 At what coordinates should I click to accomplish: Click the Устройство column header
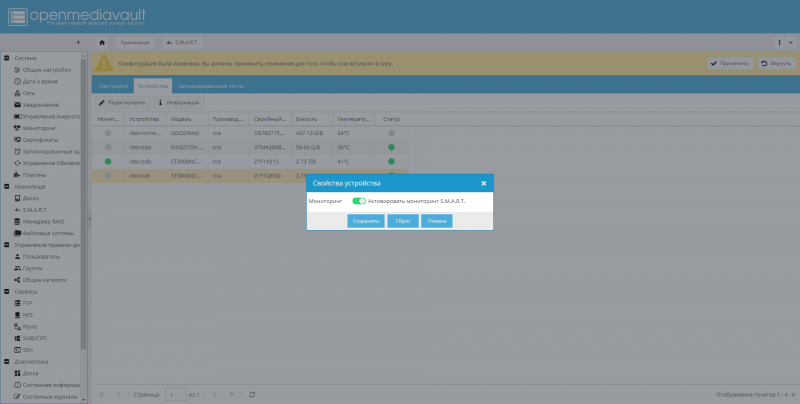145,119
